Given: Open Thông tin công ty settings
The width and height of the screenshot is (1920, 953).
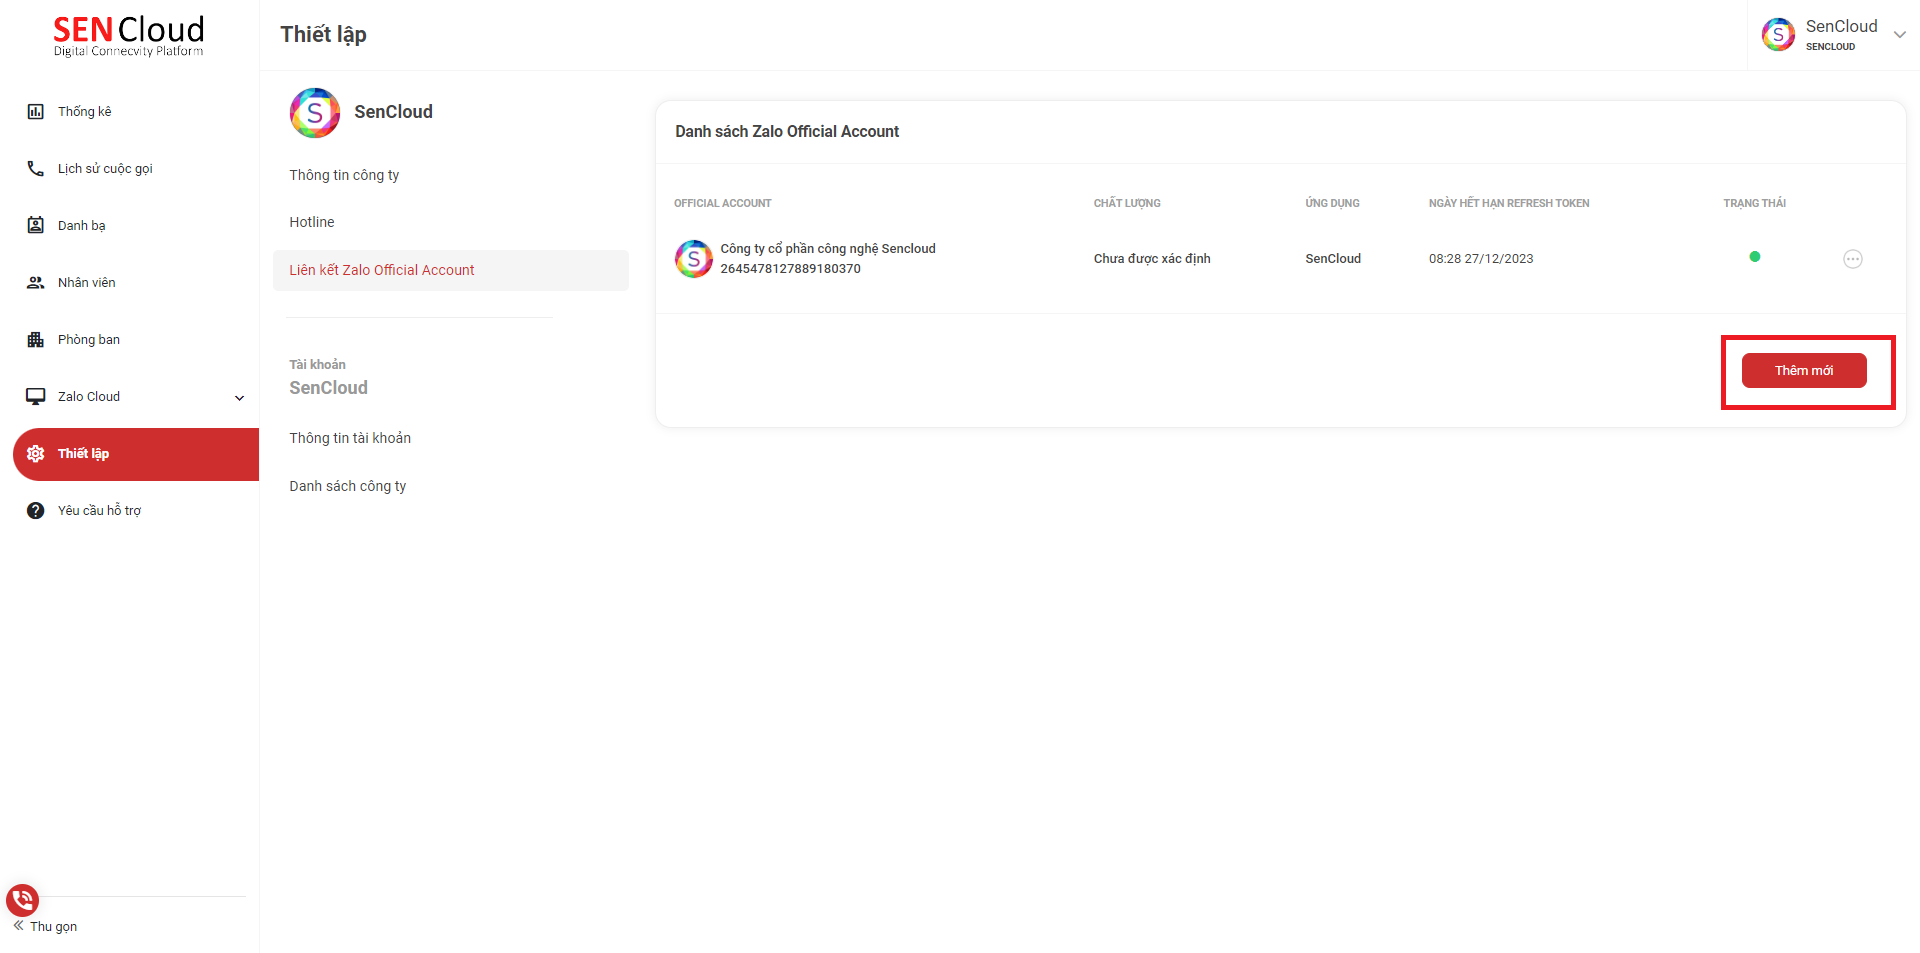Looking at the screenshot, I should tap(344, 175).
